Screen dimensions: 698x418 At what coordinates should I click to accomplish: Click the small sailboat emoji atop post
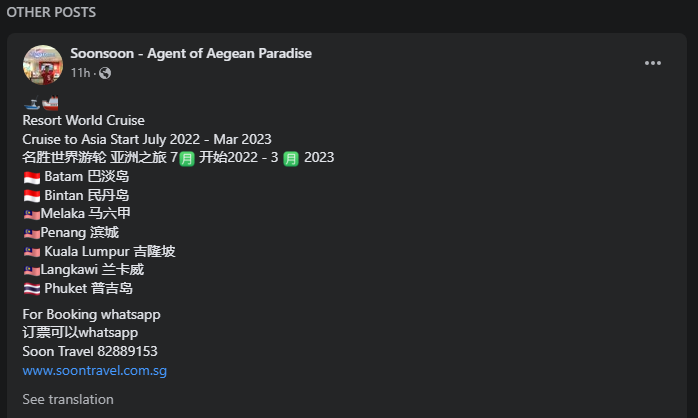click(x=32, y=103)
